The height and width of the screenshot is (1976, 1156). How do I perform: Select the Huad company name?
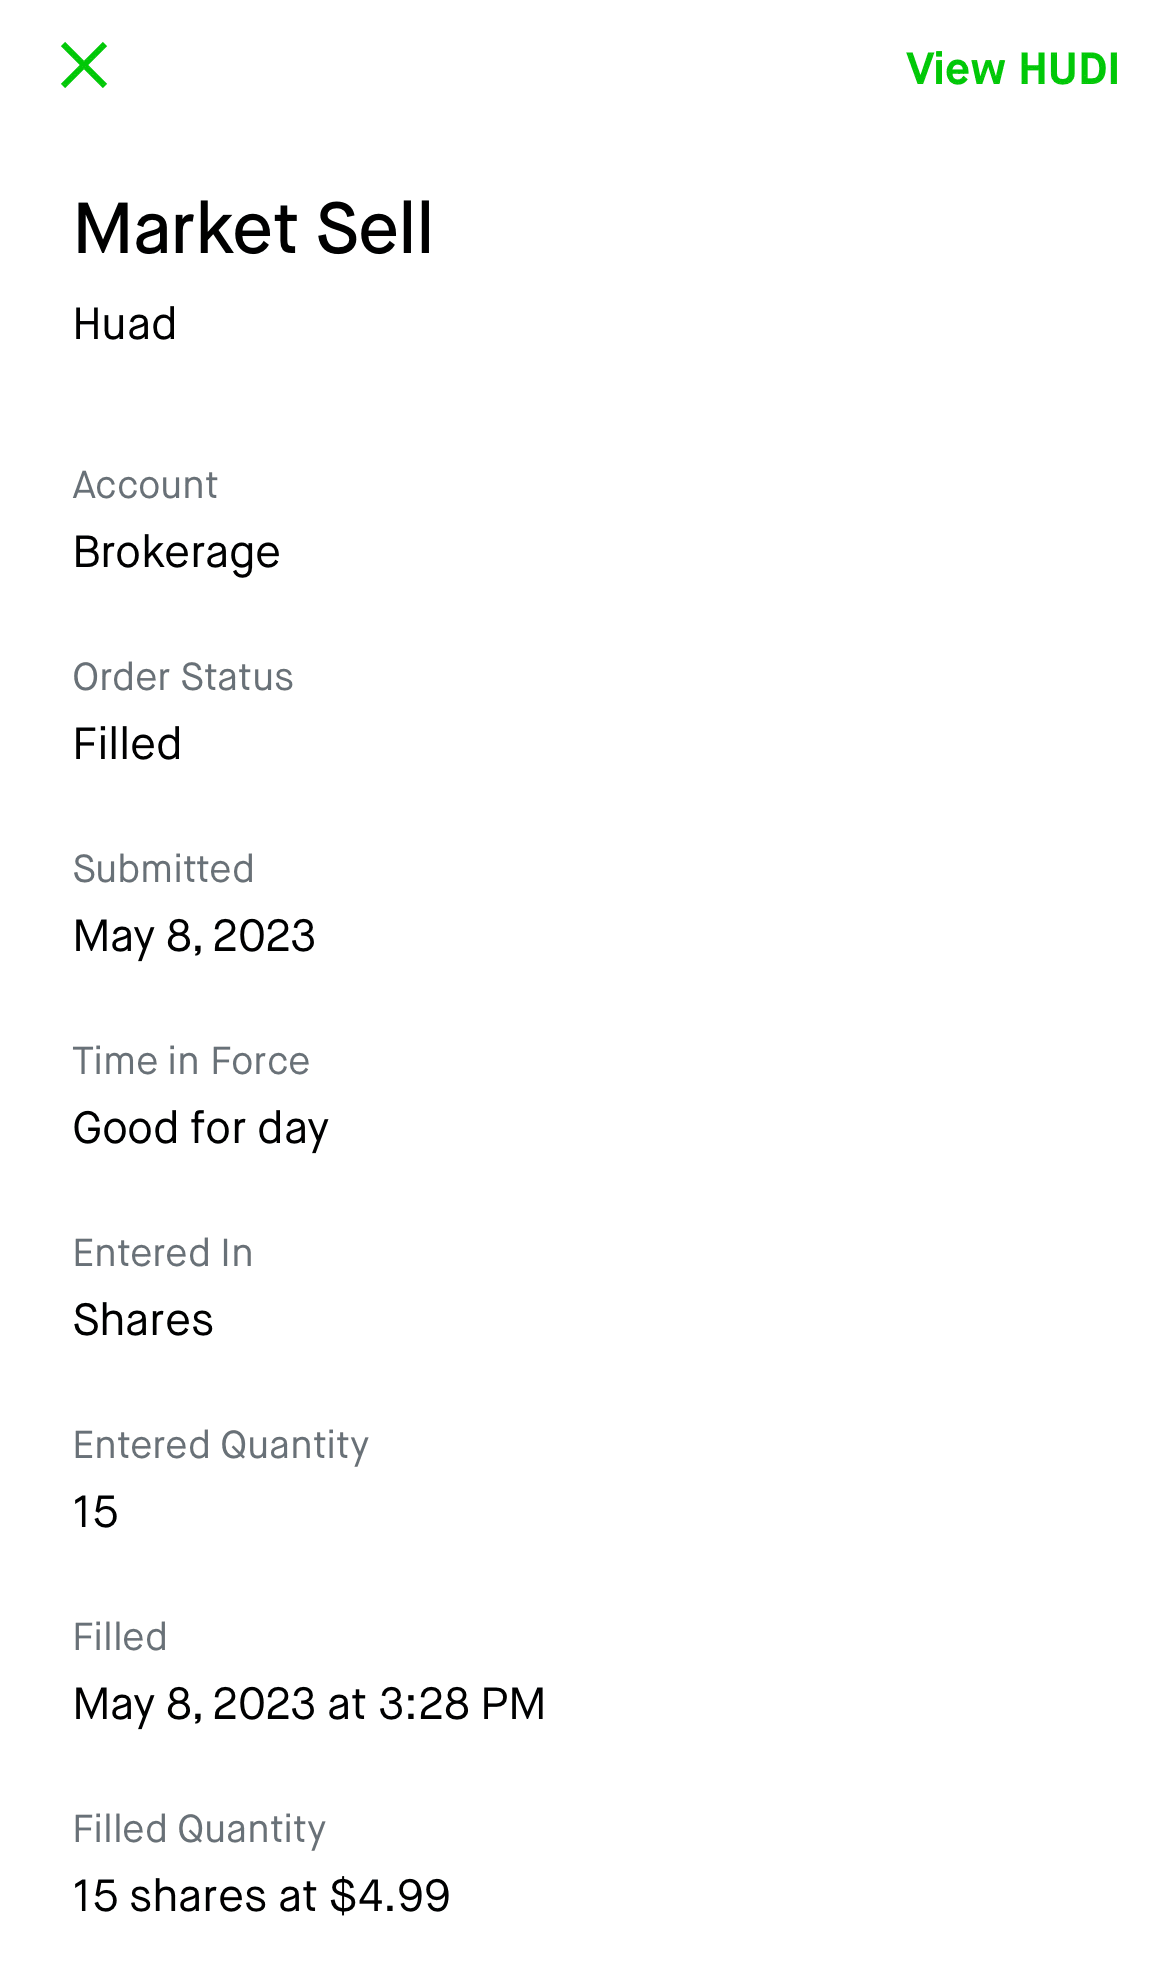coord(125,324)
